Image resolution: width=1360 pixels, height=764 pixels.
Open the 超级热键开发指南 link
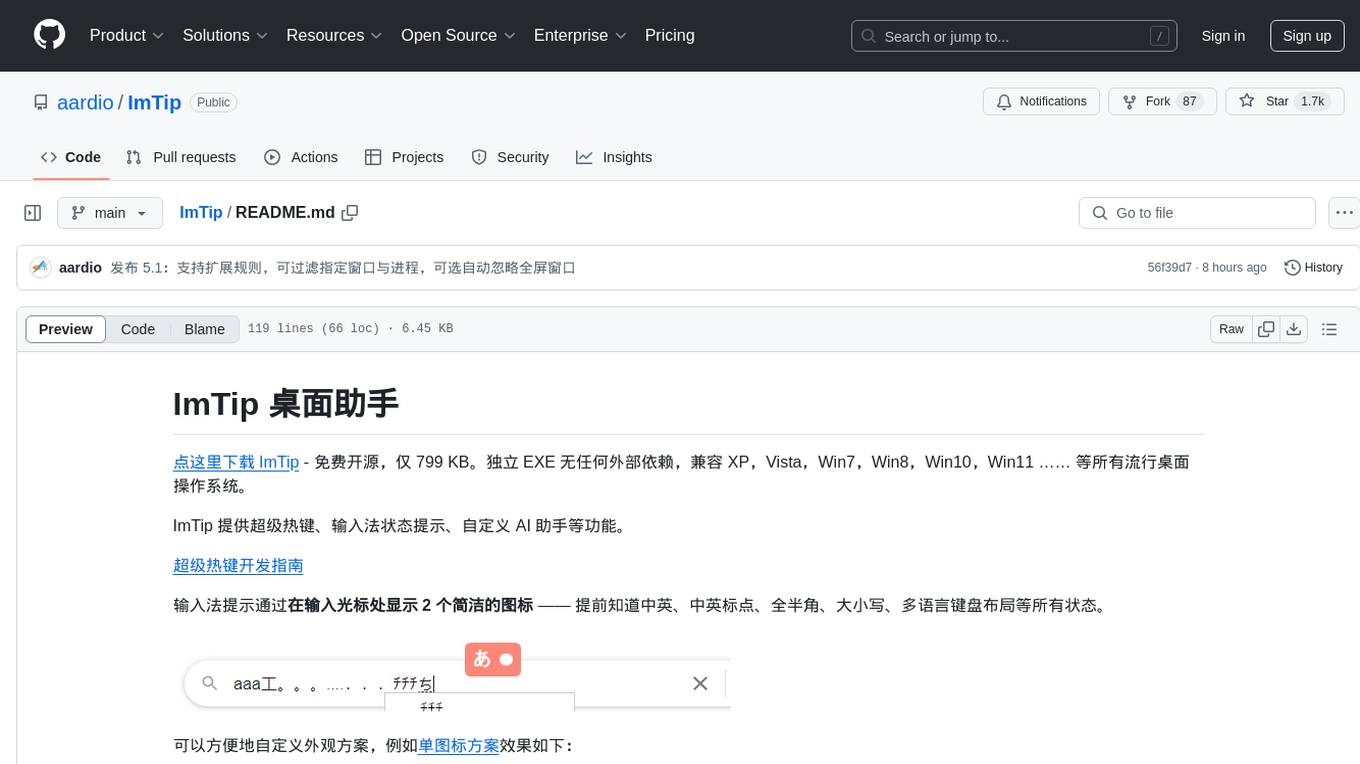tap(238, 565)
